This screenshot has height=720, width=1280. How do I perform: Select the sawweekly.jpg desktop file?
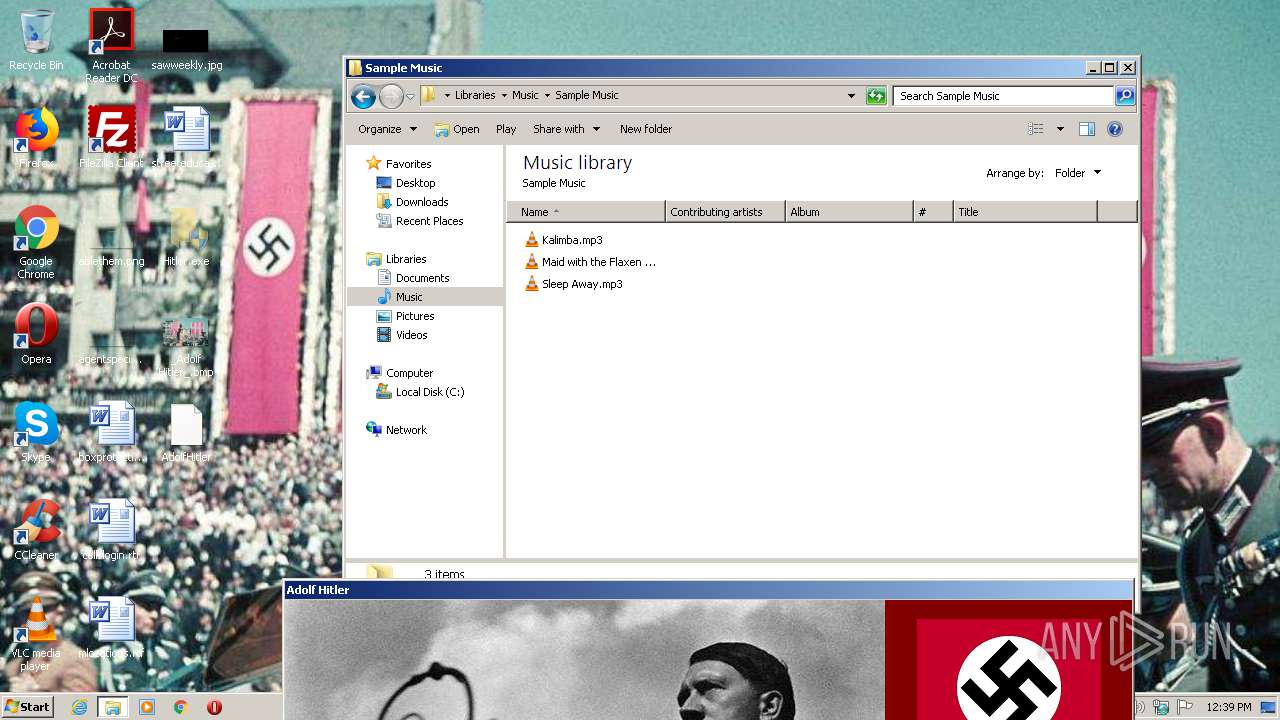[186, 48]
